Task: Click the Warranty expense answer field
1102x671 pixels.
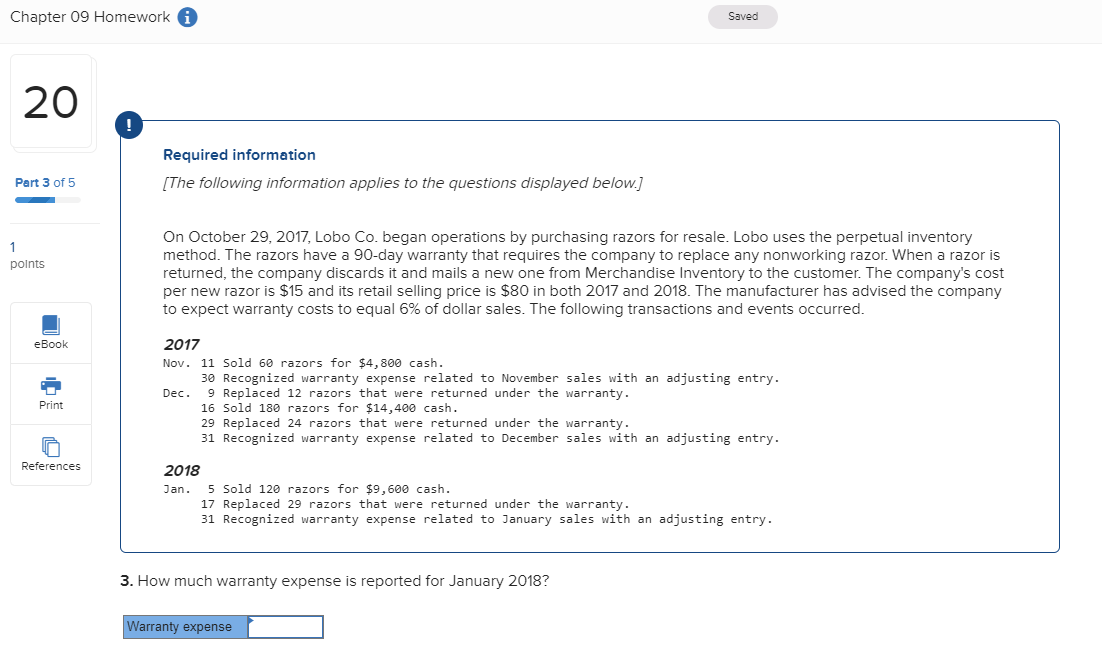Action: tap(285, 627)
